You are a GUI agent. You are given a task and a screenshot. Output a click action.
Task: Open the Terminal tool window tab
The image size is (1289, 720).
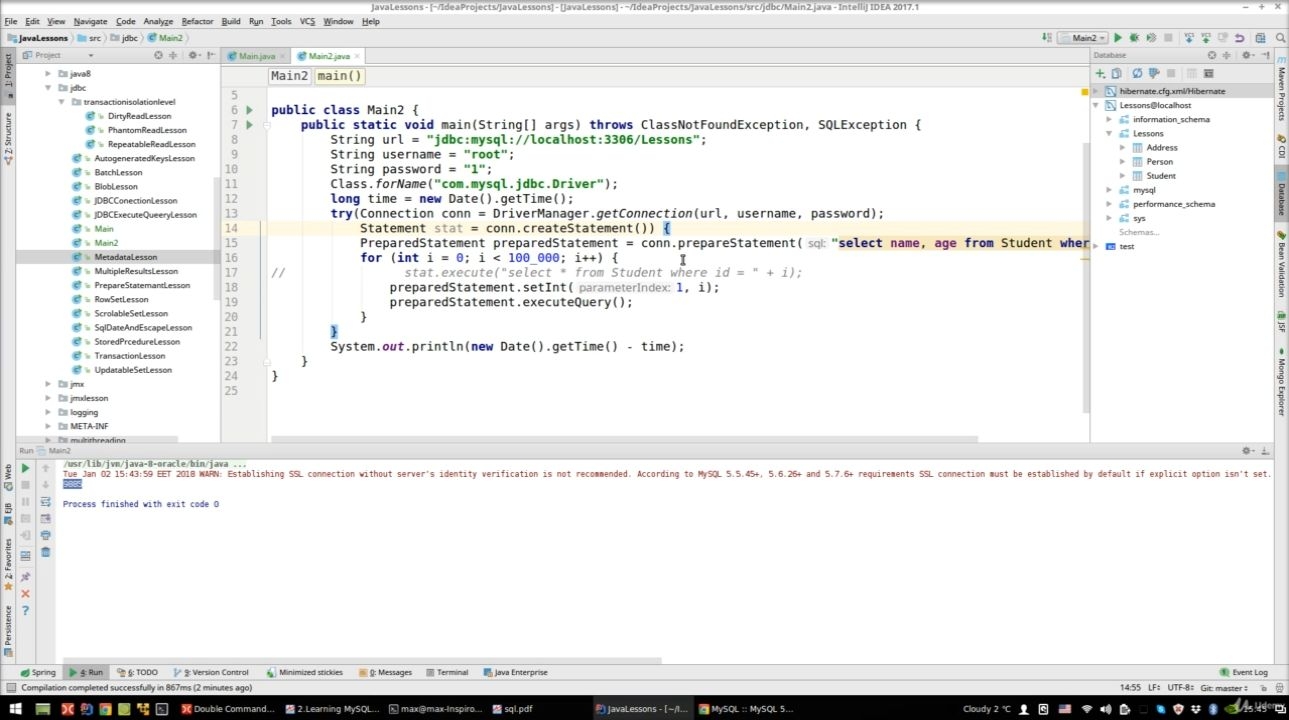click(447, 672)
